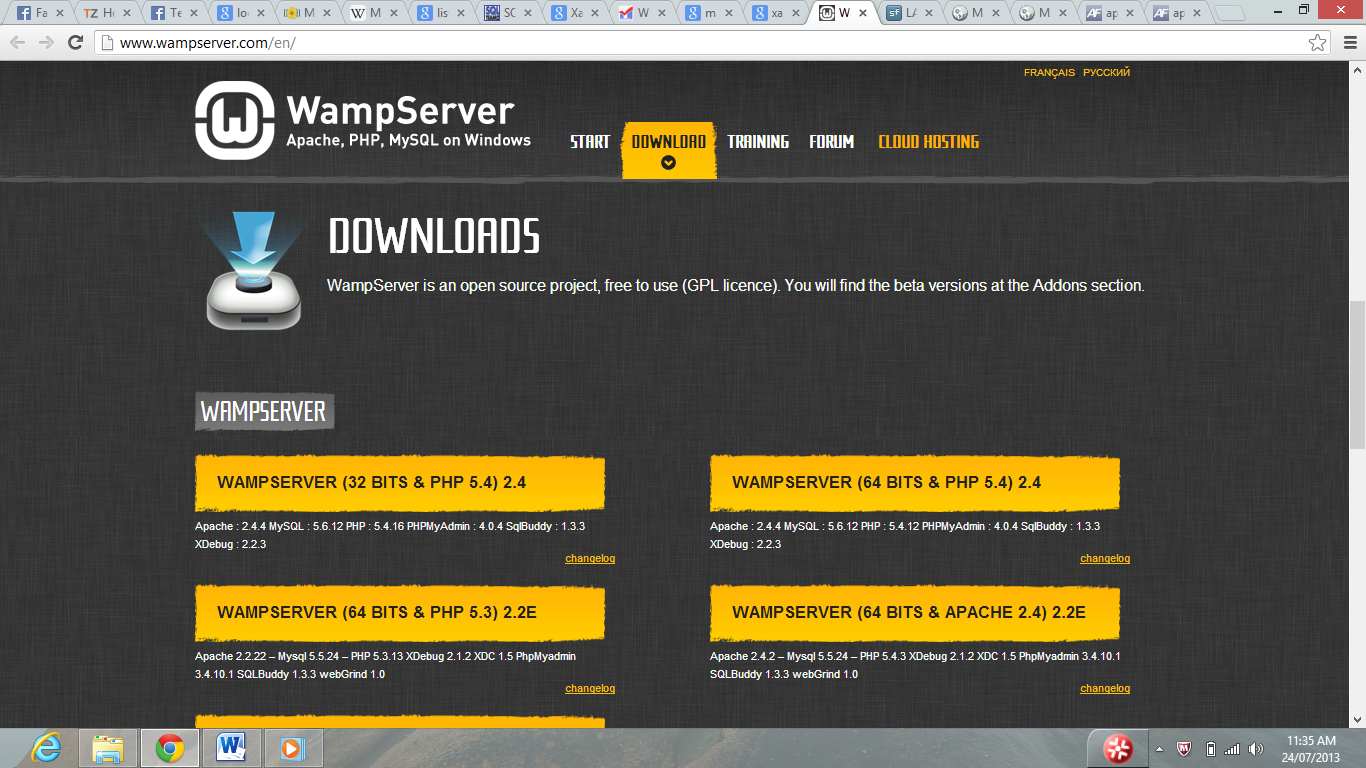1366x768 pixels.
Task: Switch to the 'TZ He' tab
Action: tap(107, 13)
